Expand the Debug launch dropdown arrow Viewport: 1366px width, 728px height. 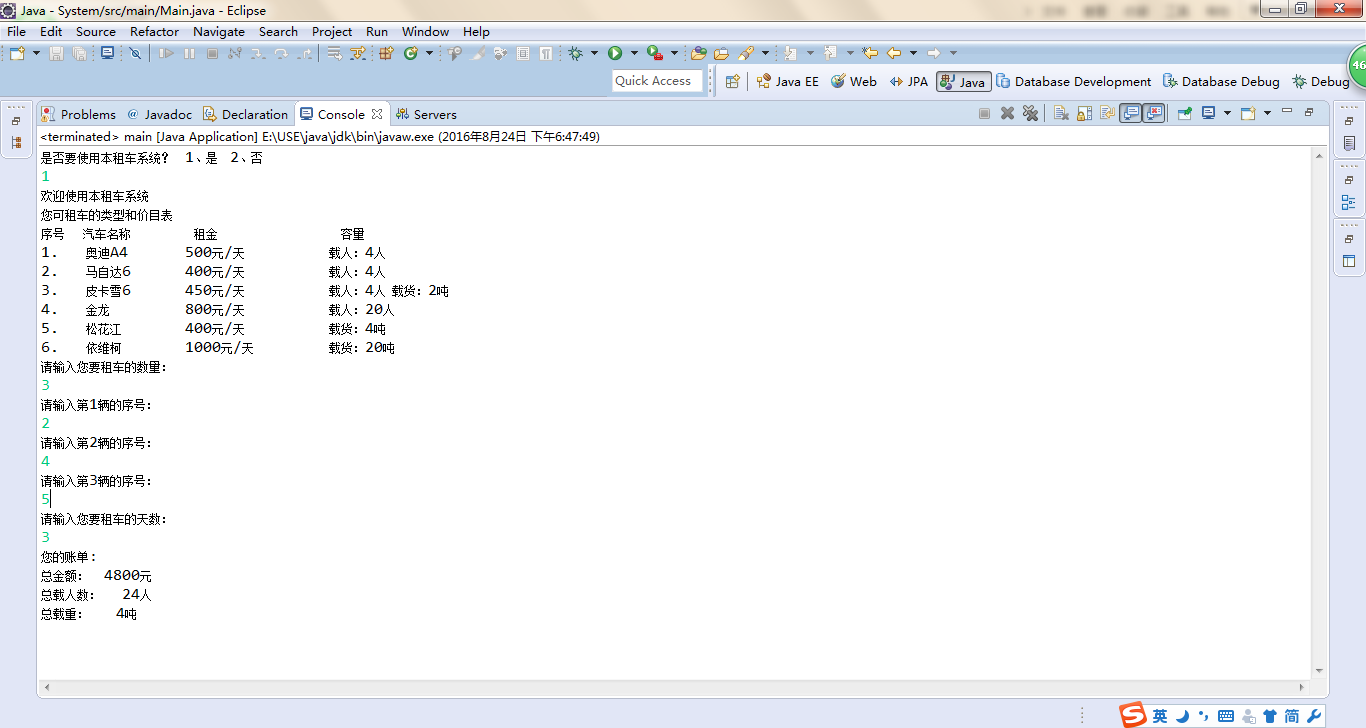(x=594, y=53)
